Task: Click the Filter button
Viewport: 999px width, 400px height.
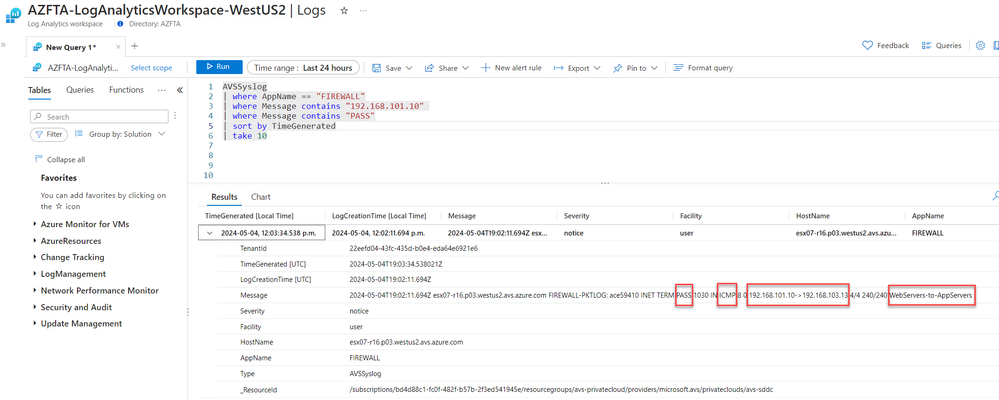Action: [x=49, y=134]
